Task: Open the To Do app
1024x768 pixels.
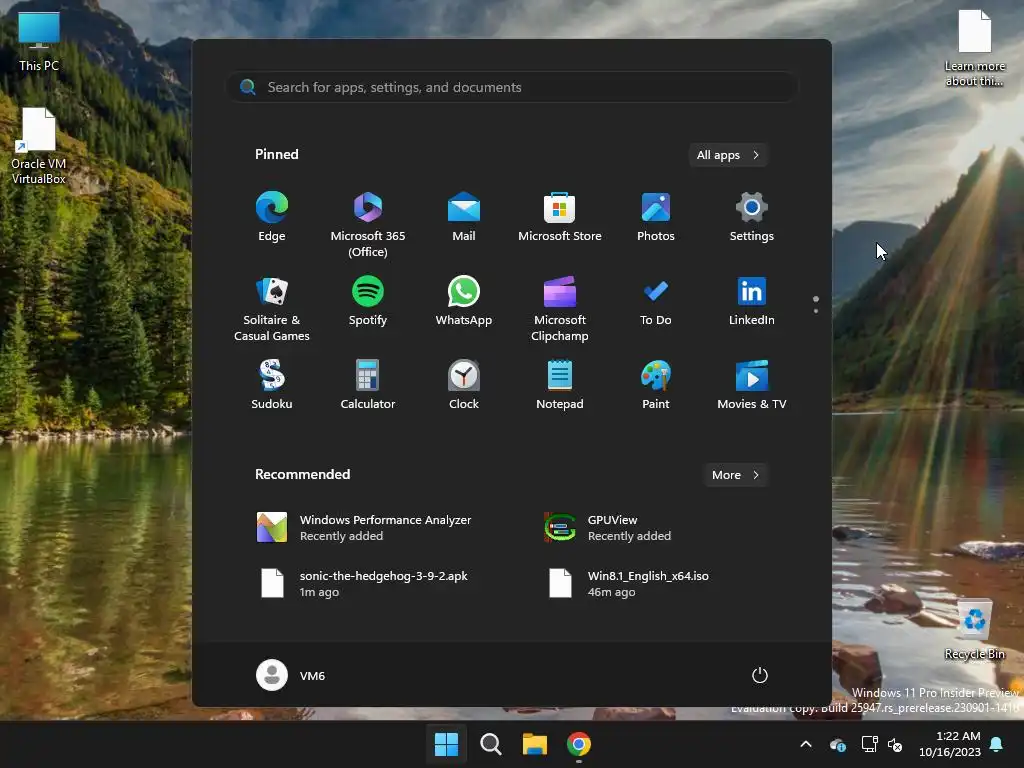Action: click(x=656, y=301)
